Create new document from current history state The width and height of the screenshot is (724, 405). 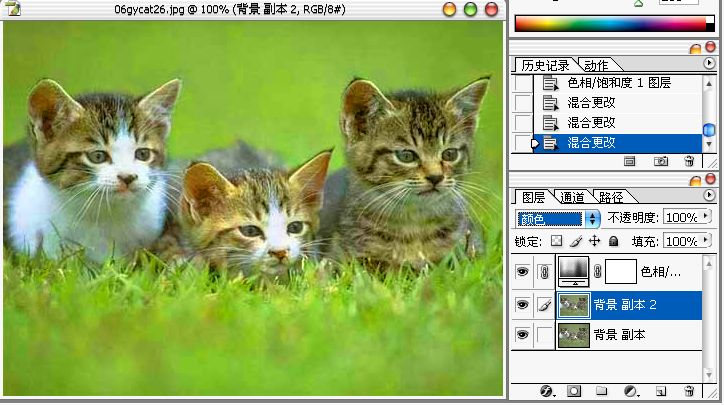tap(630, 161)
